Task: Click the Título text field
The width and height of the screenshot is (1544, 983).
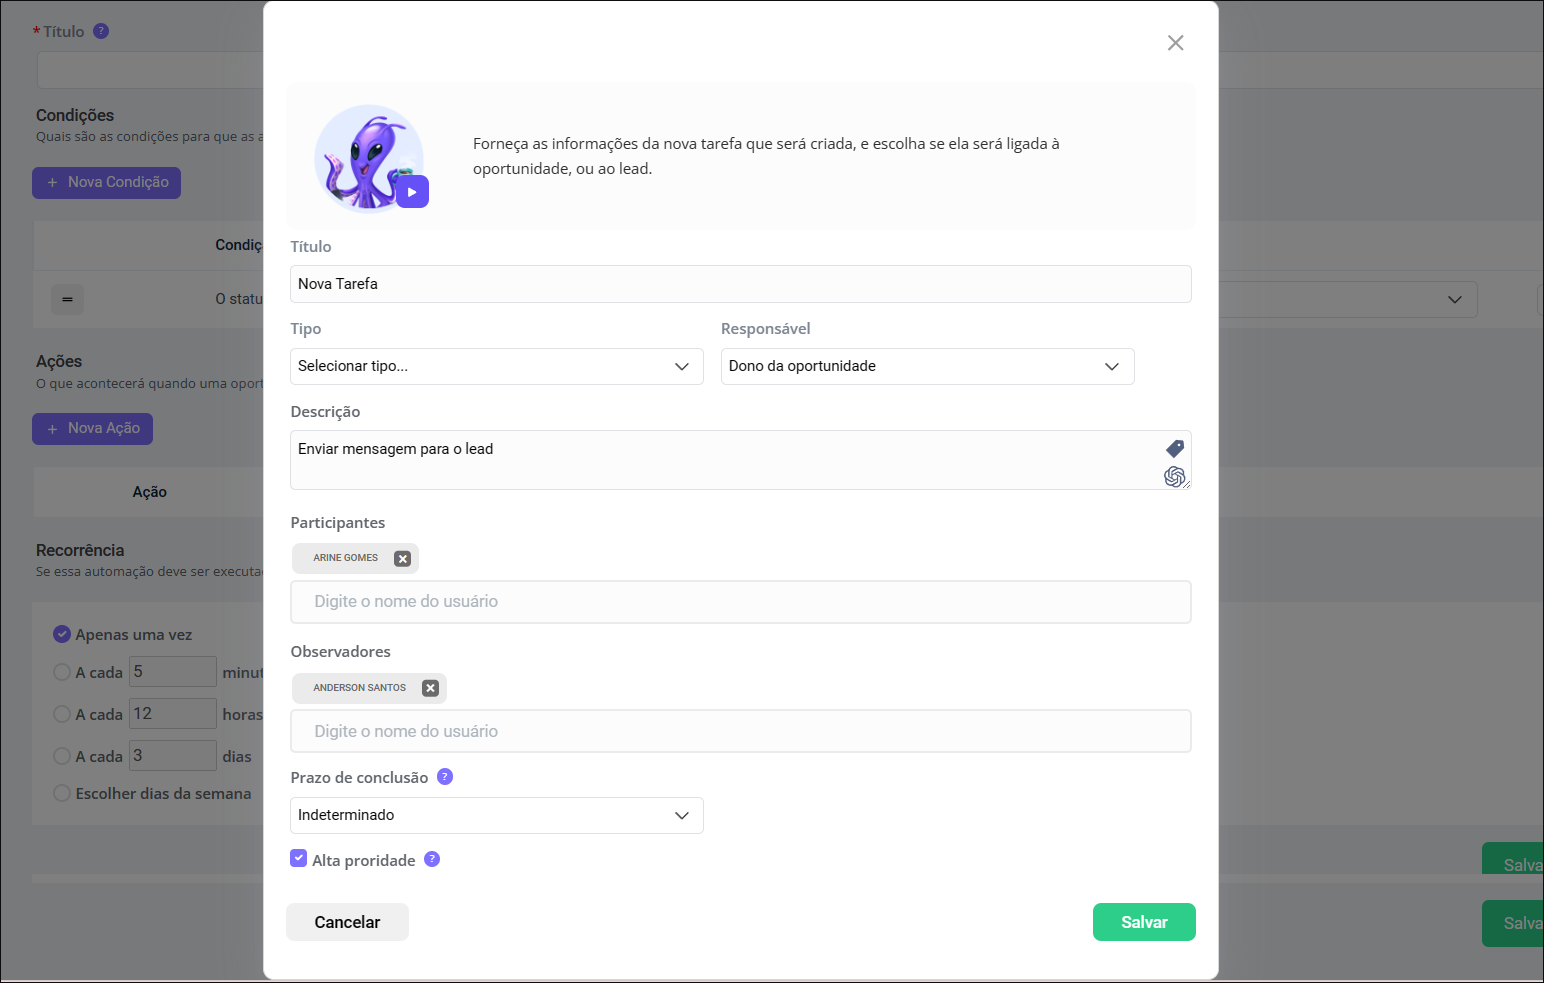Action: coord(740,284)
